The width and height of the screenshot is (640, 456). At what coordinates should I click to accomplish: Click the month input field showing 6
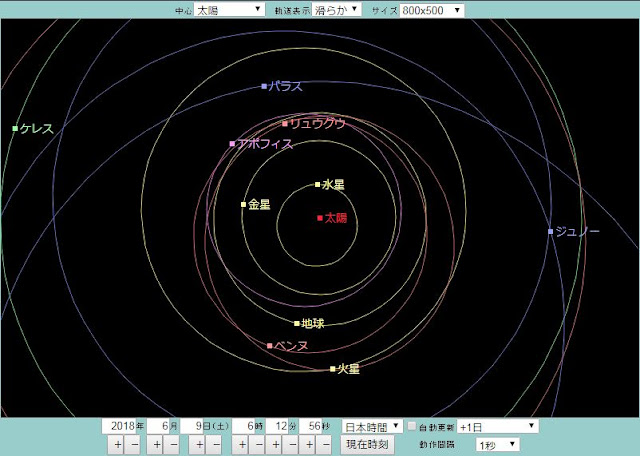[158, 426]
